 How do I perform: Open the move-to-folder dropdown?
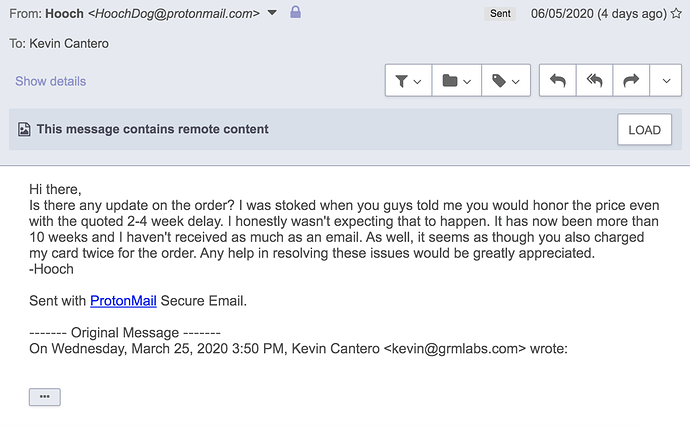click(455, 81)
